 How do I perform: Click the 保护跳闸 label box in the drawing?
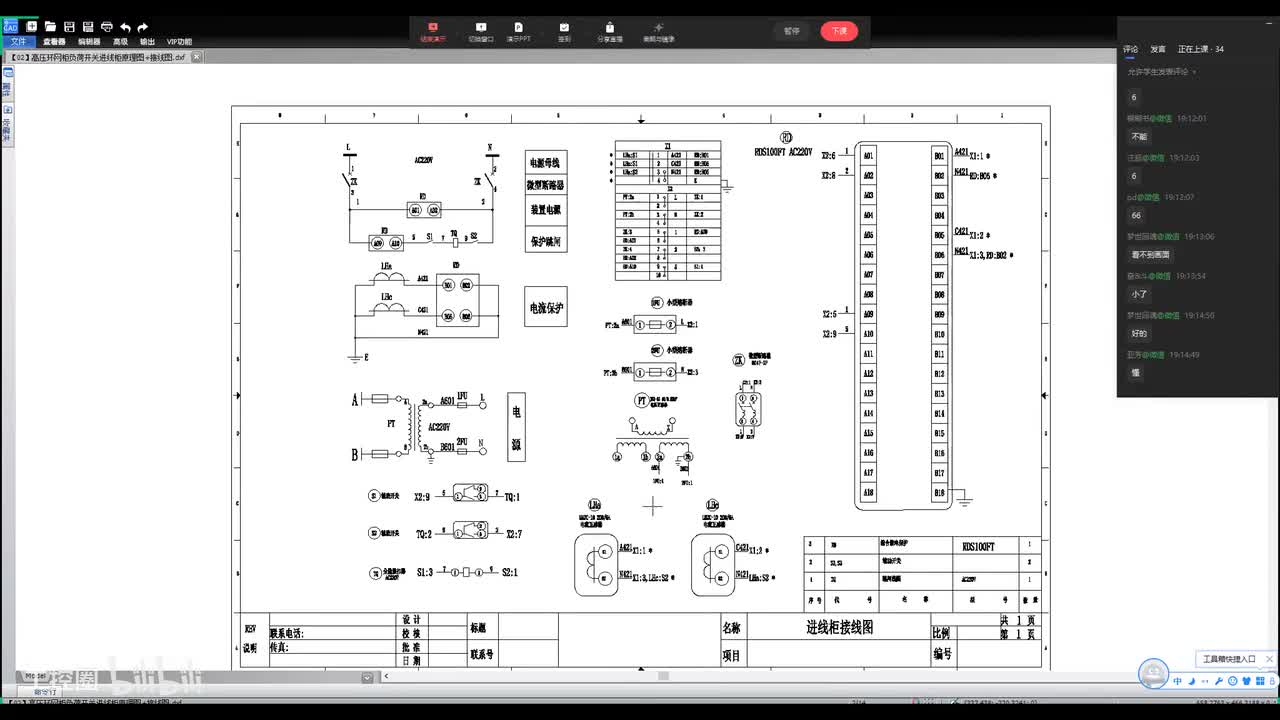[546, 241]
